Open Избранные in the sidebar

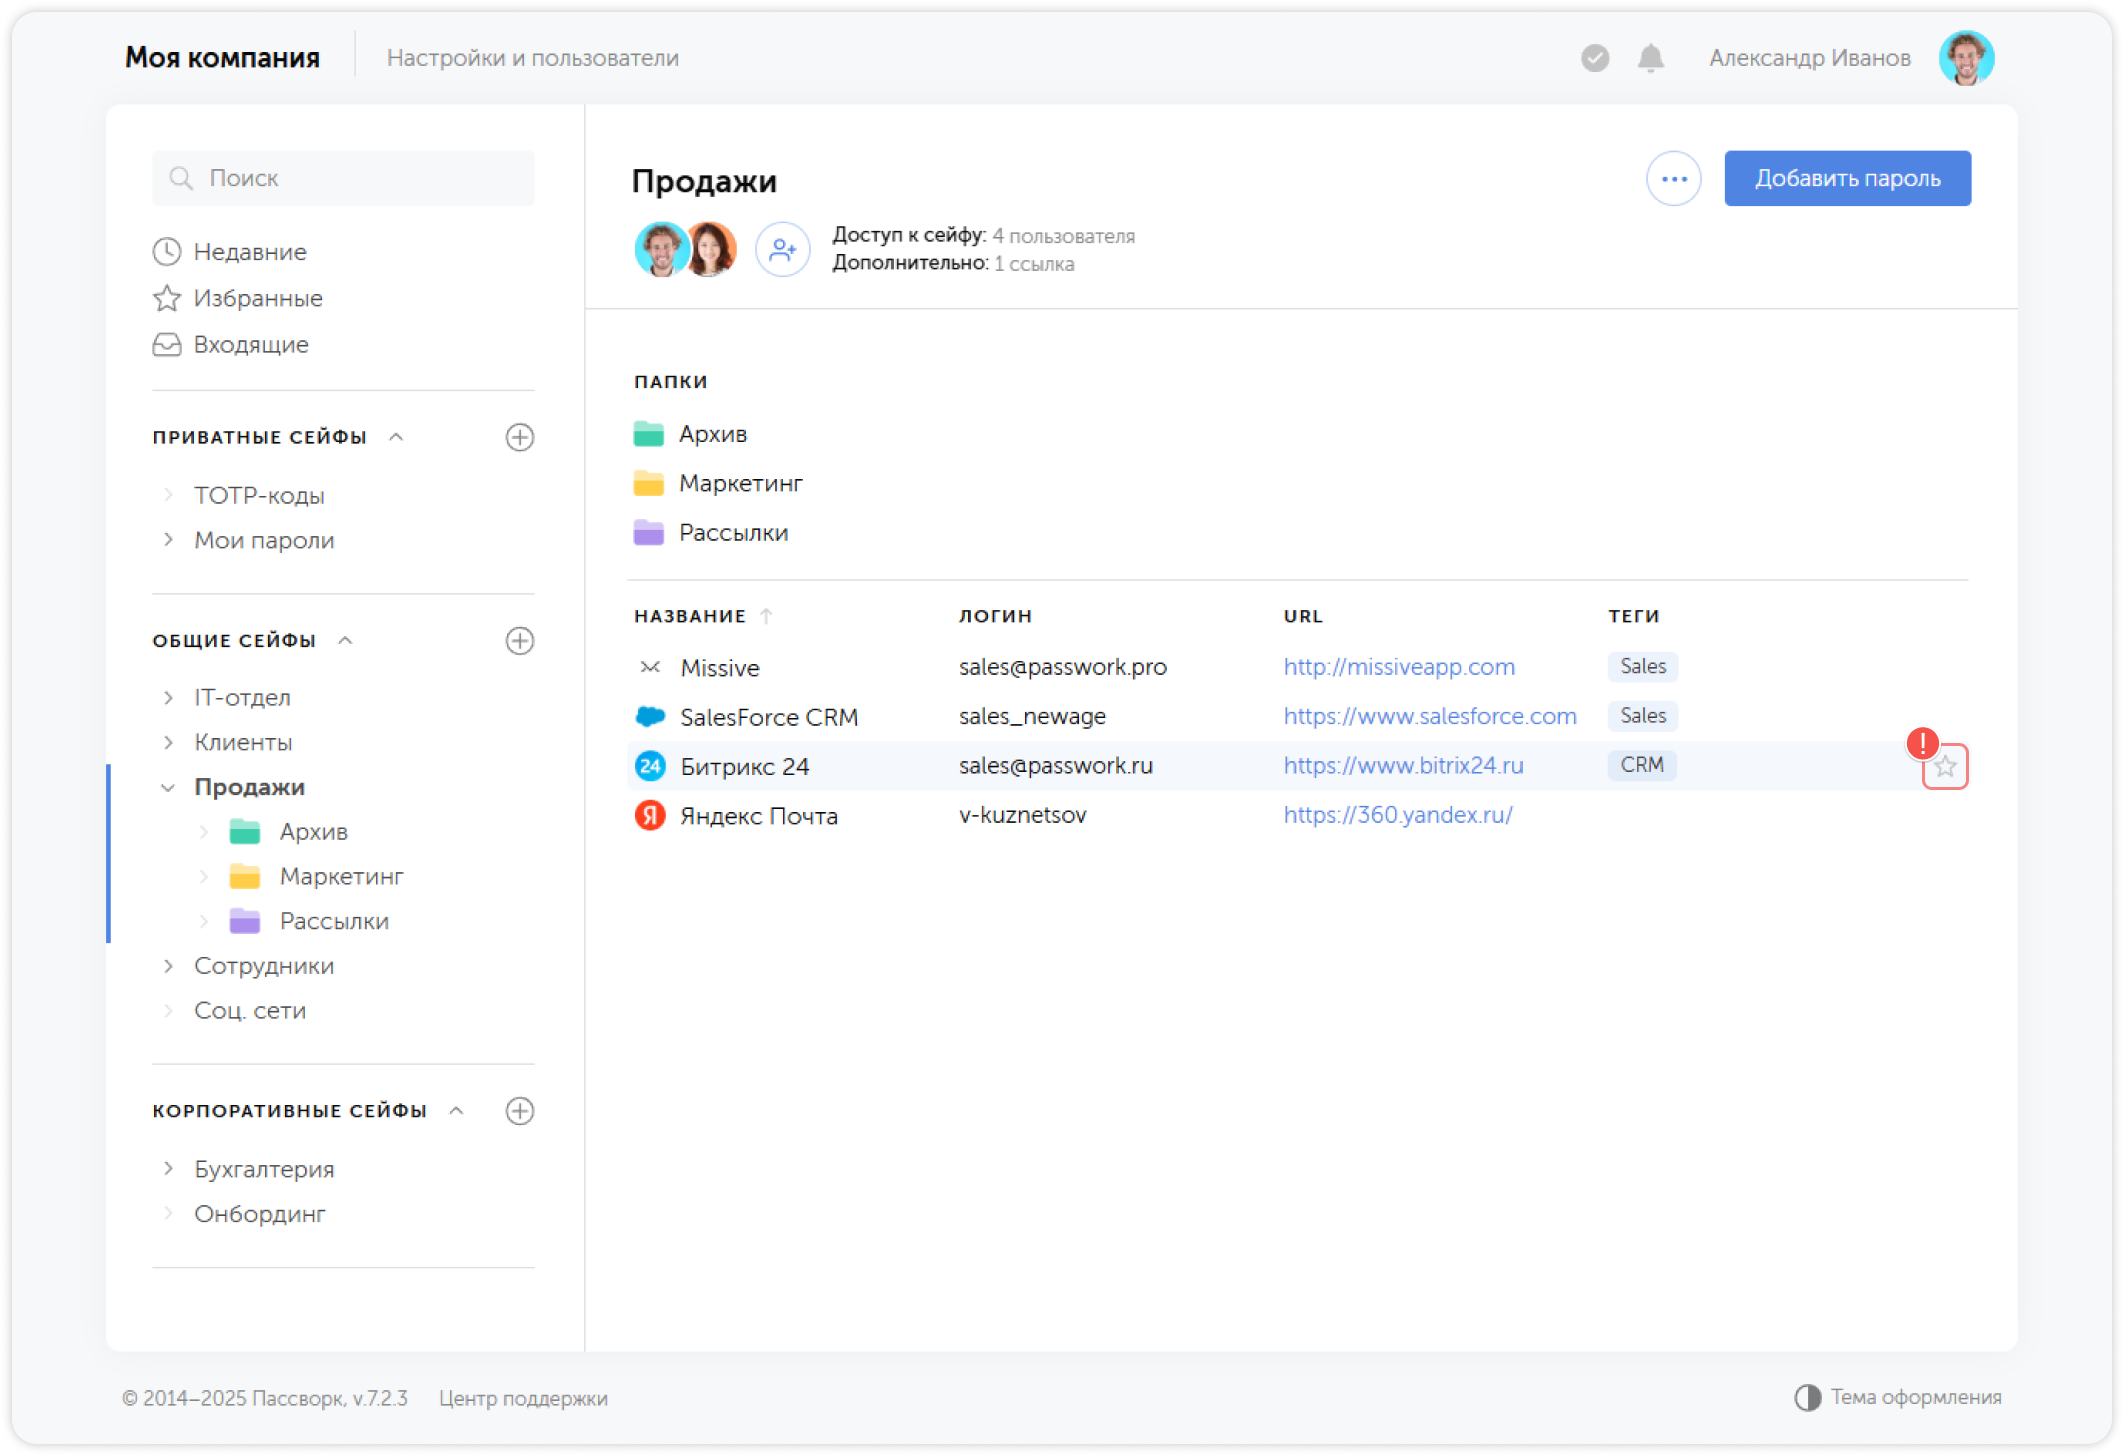pyautogui.click(x=257, y=298)
